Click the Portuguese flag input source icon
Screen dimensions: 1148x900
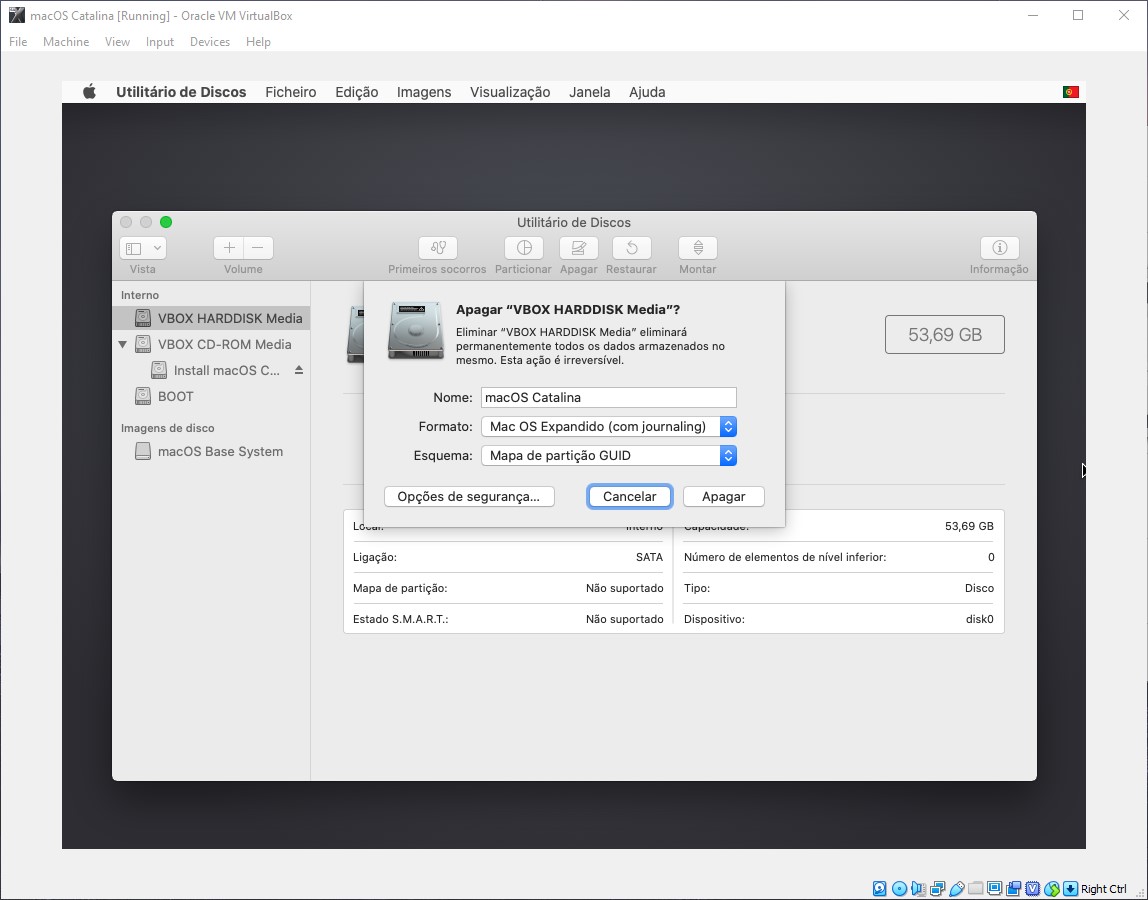1070,92
